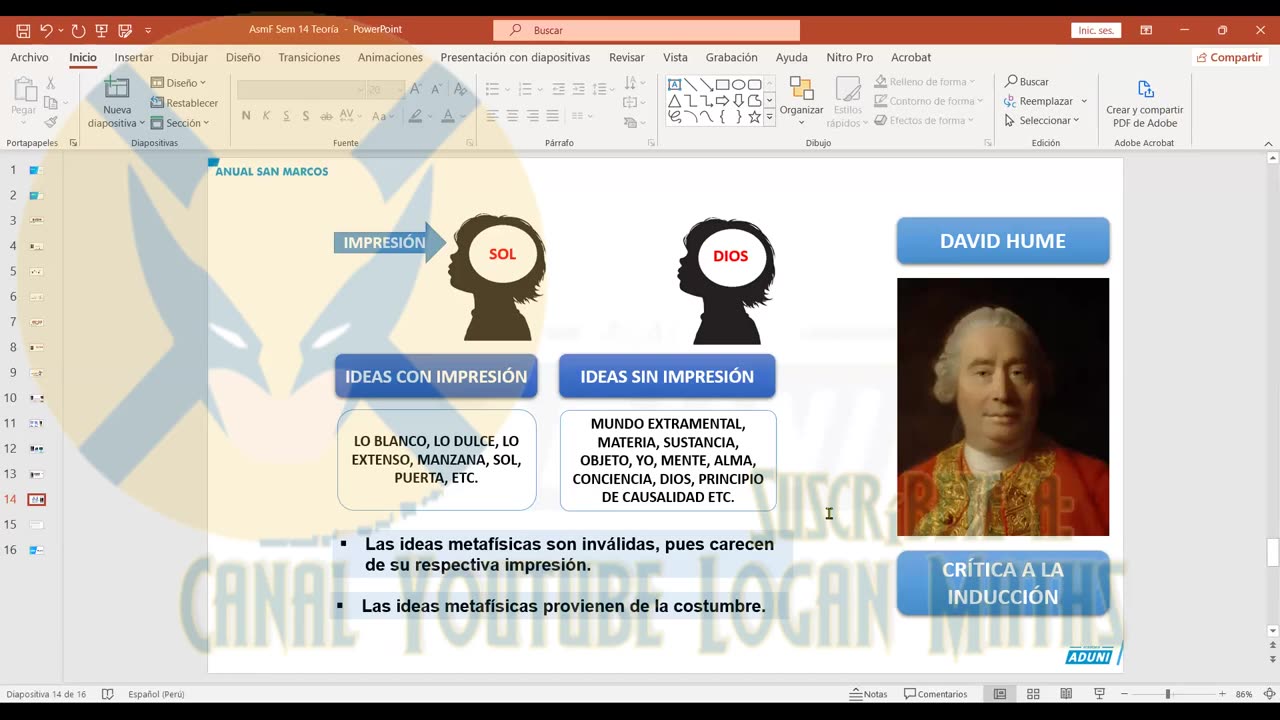The height and width of the screenshot is (720, 1280).
Task: Insert text box from shapes gallery
Action: tap(674, 85)
